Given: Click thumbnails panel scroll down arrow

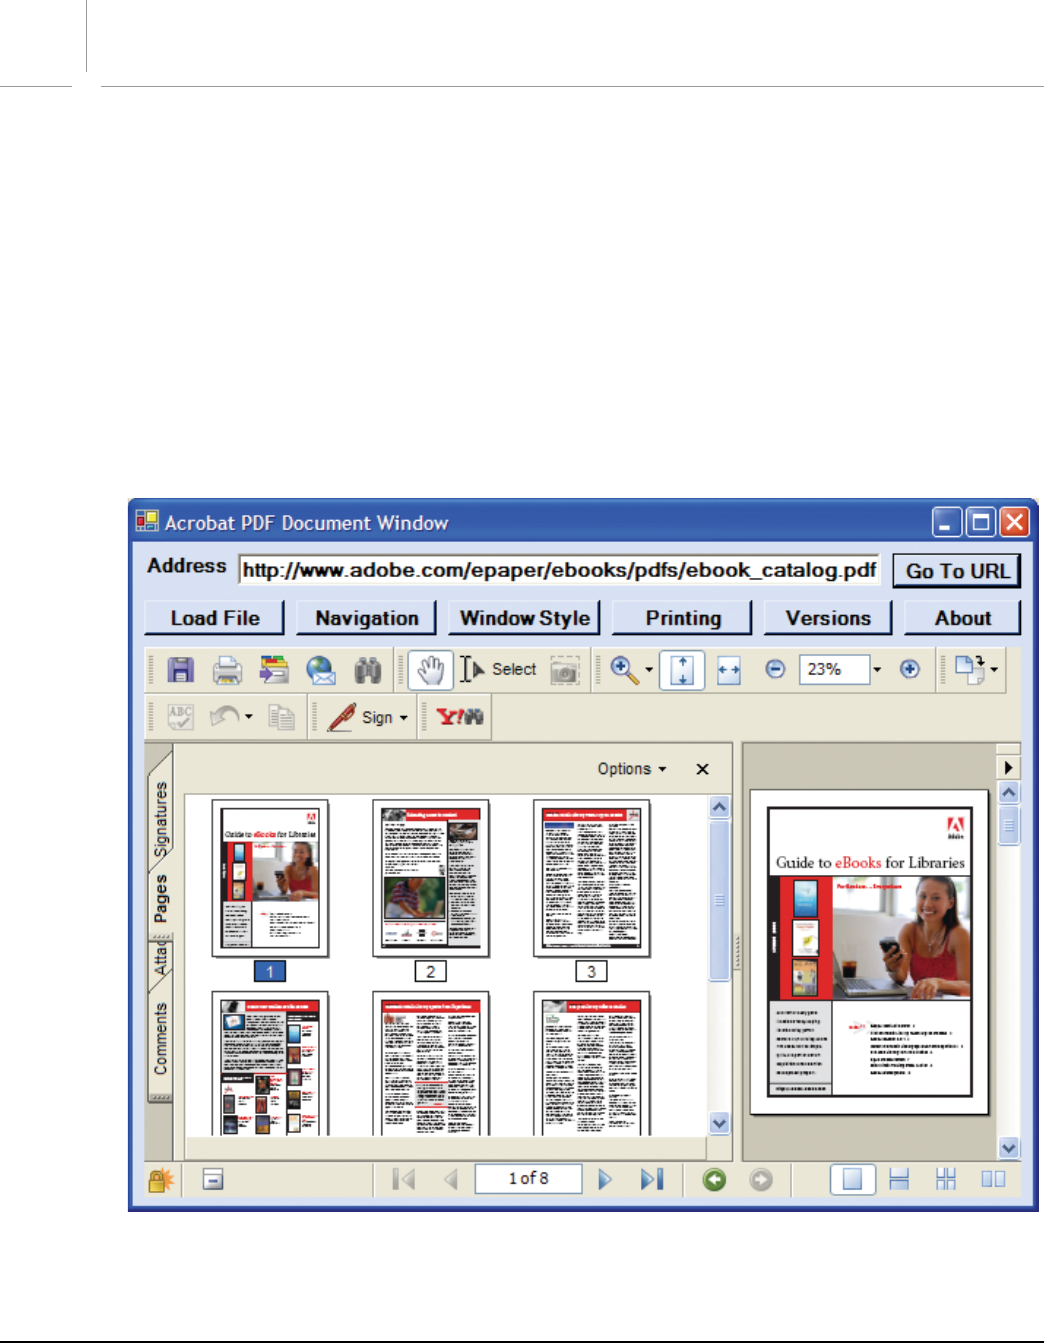Looking at the screenshot, I should [719, 1123].
